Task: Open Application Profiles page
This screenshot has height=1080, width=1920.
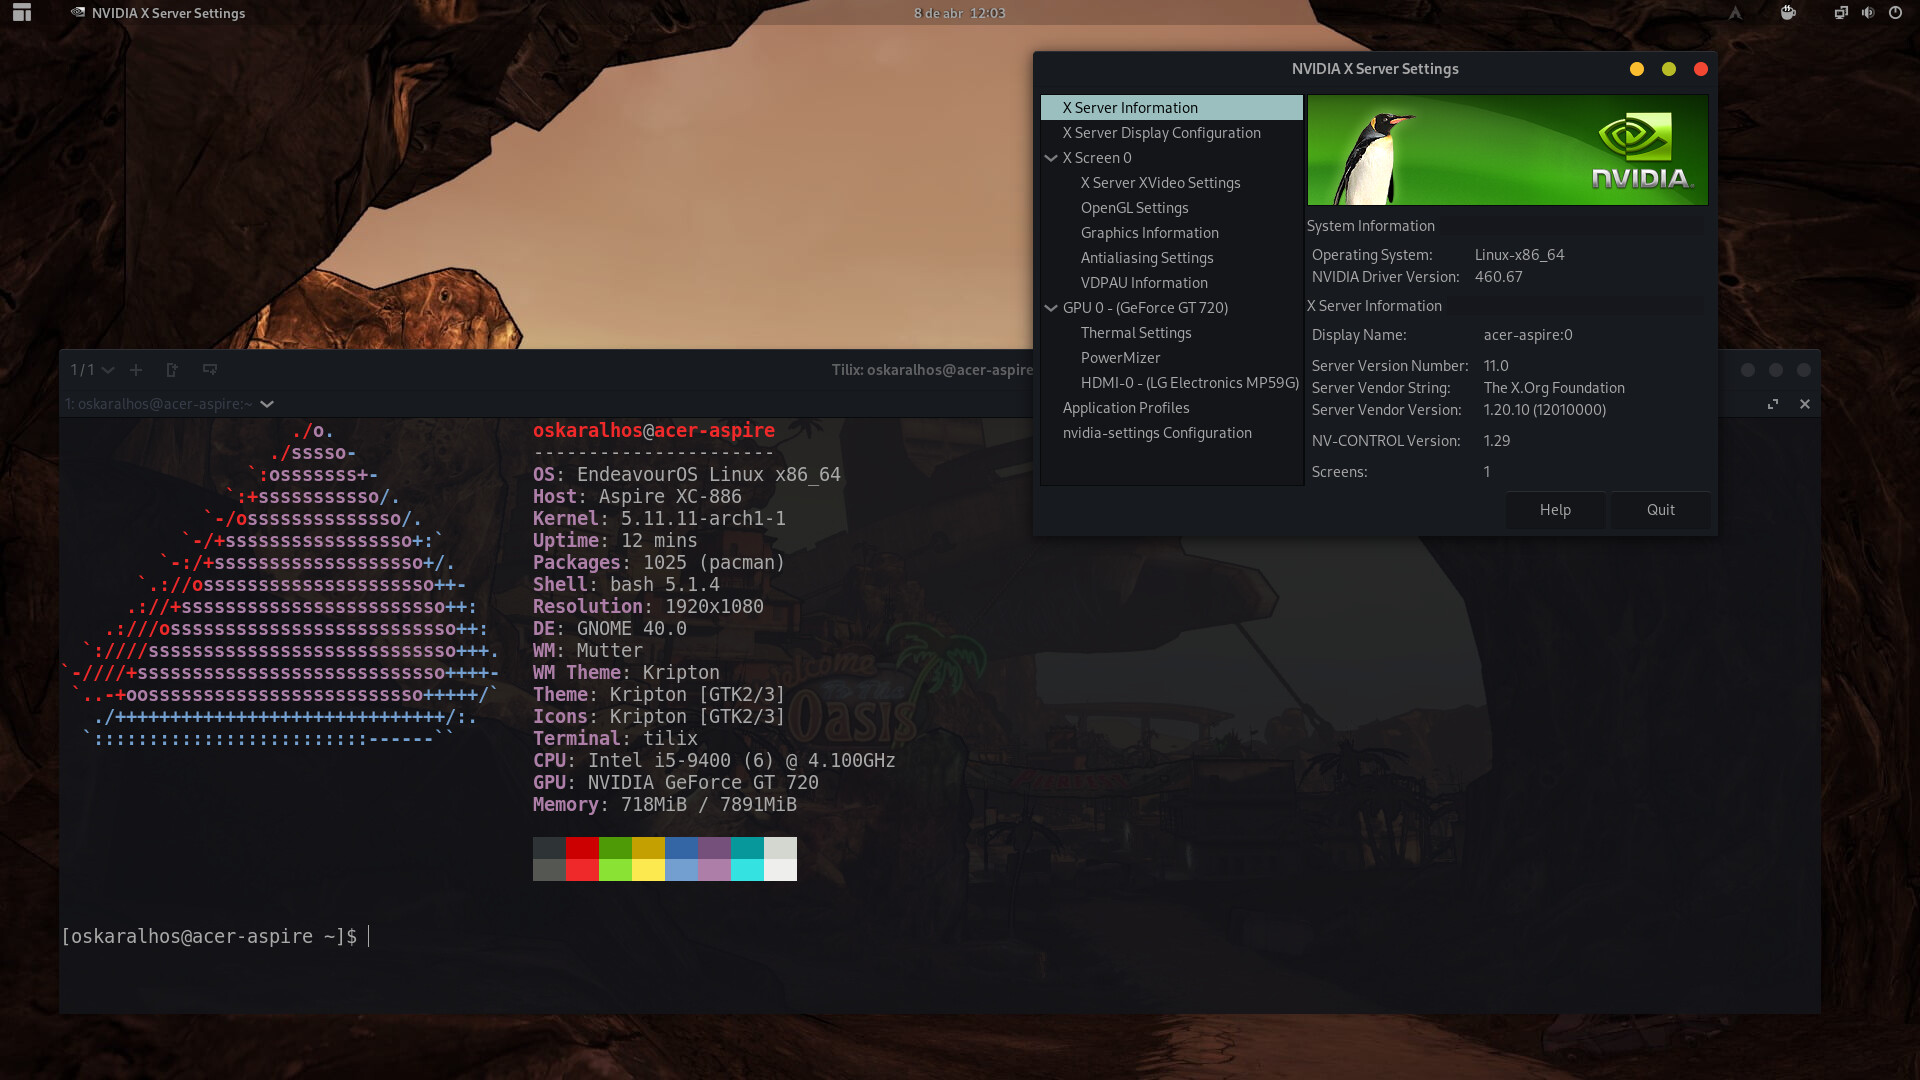Action: pos(1126,408)
